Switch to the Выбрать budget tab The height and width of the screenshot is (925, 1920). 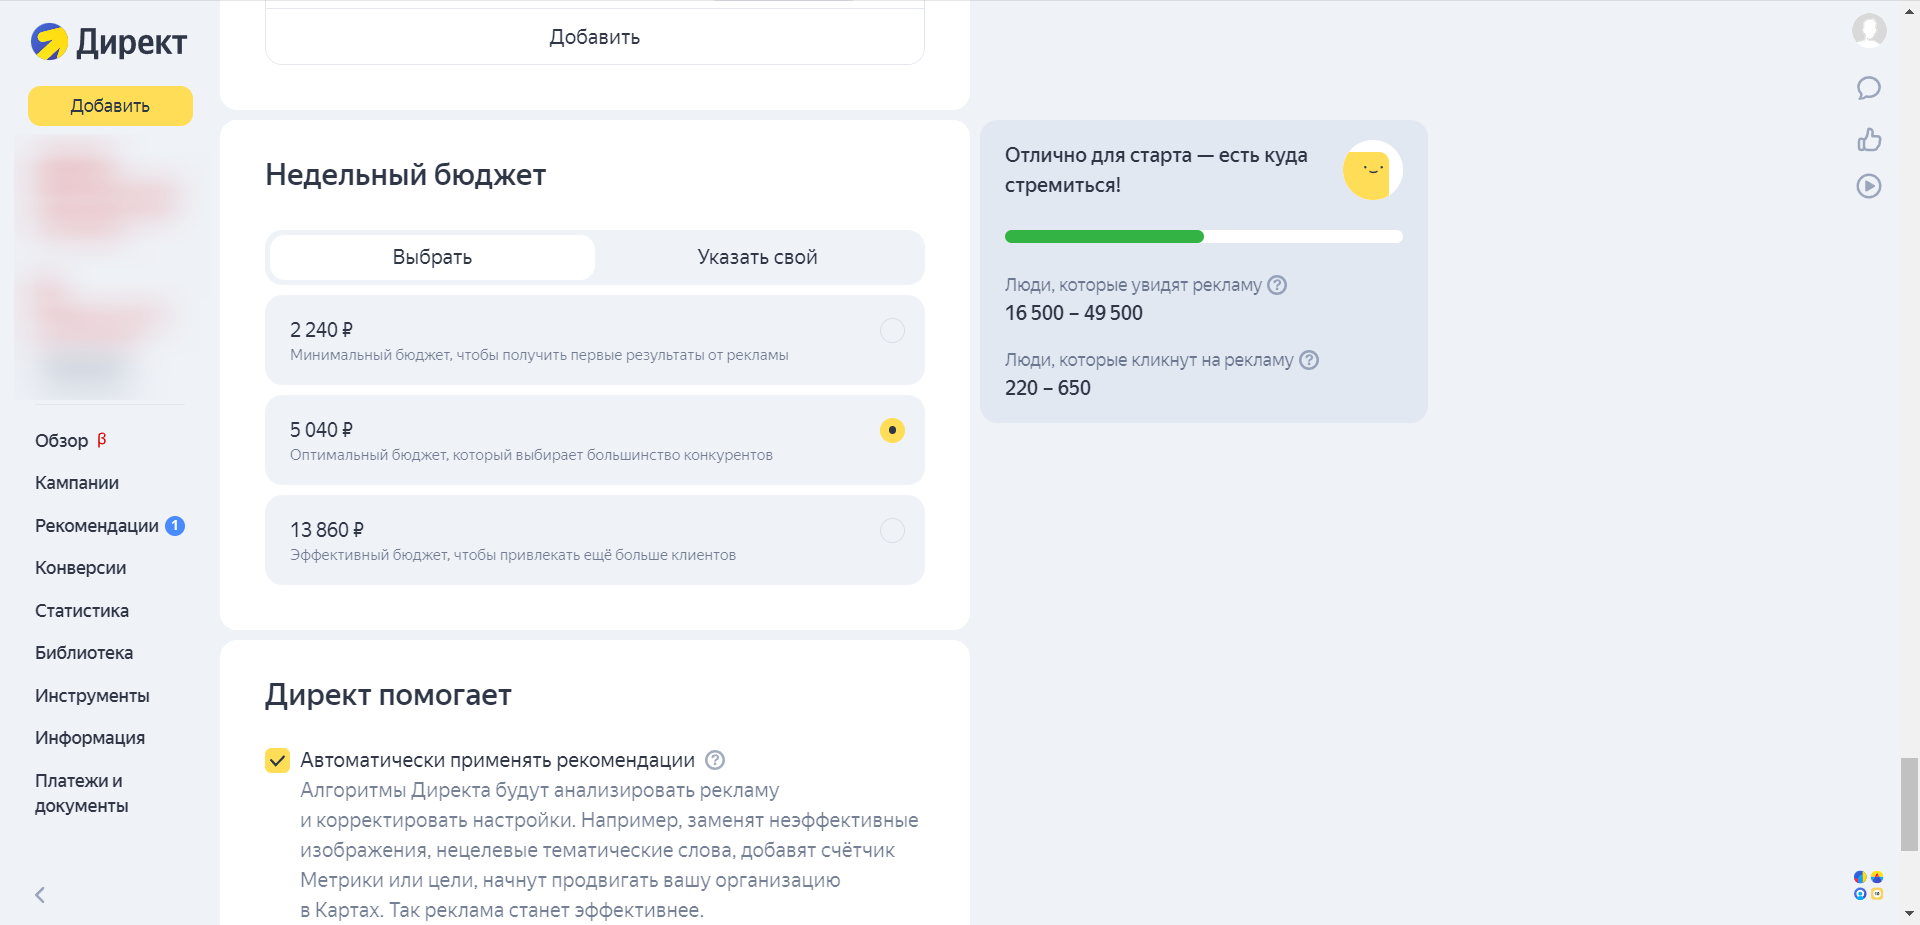click(432, 257)
